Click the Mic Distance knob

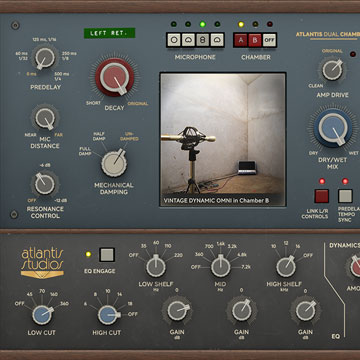pos(45,118)
